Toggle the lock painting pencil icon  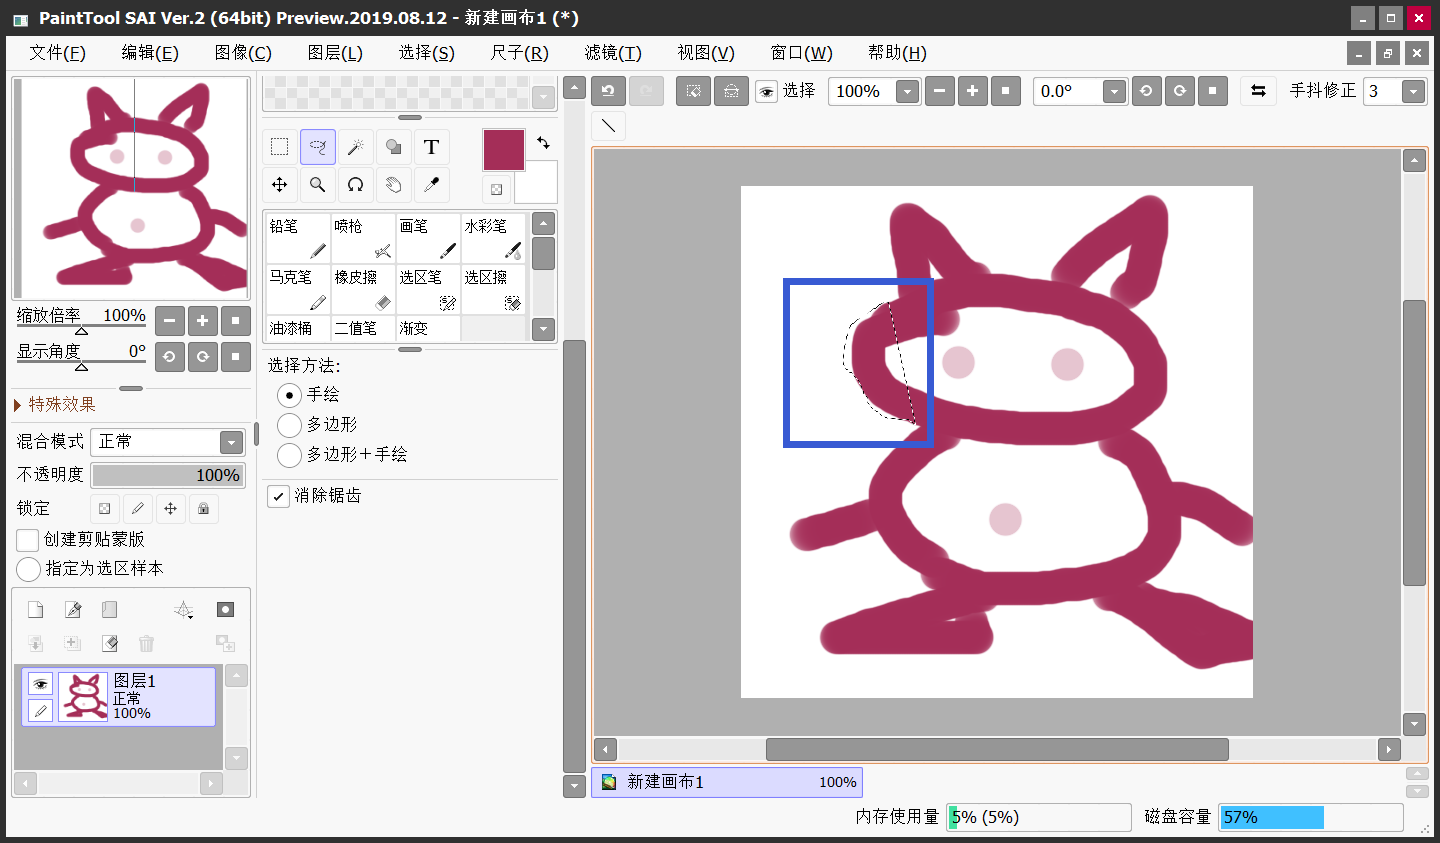[138, 509]
